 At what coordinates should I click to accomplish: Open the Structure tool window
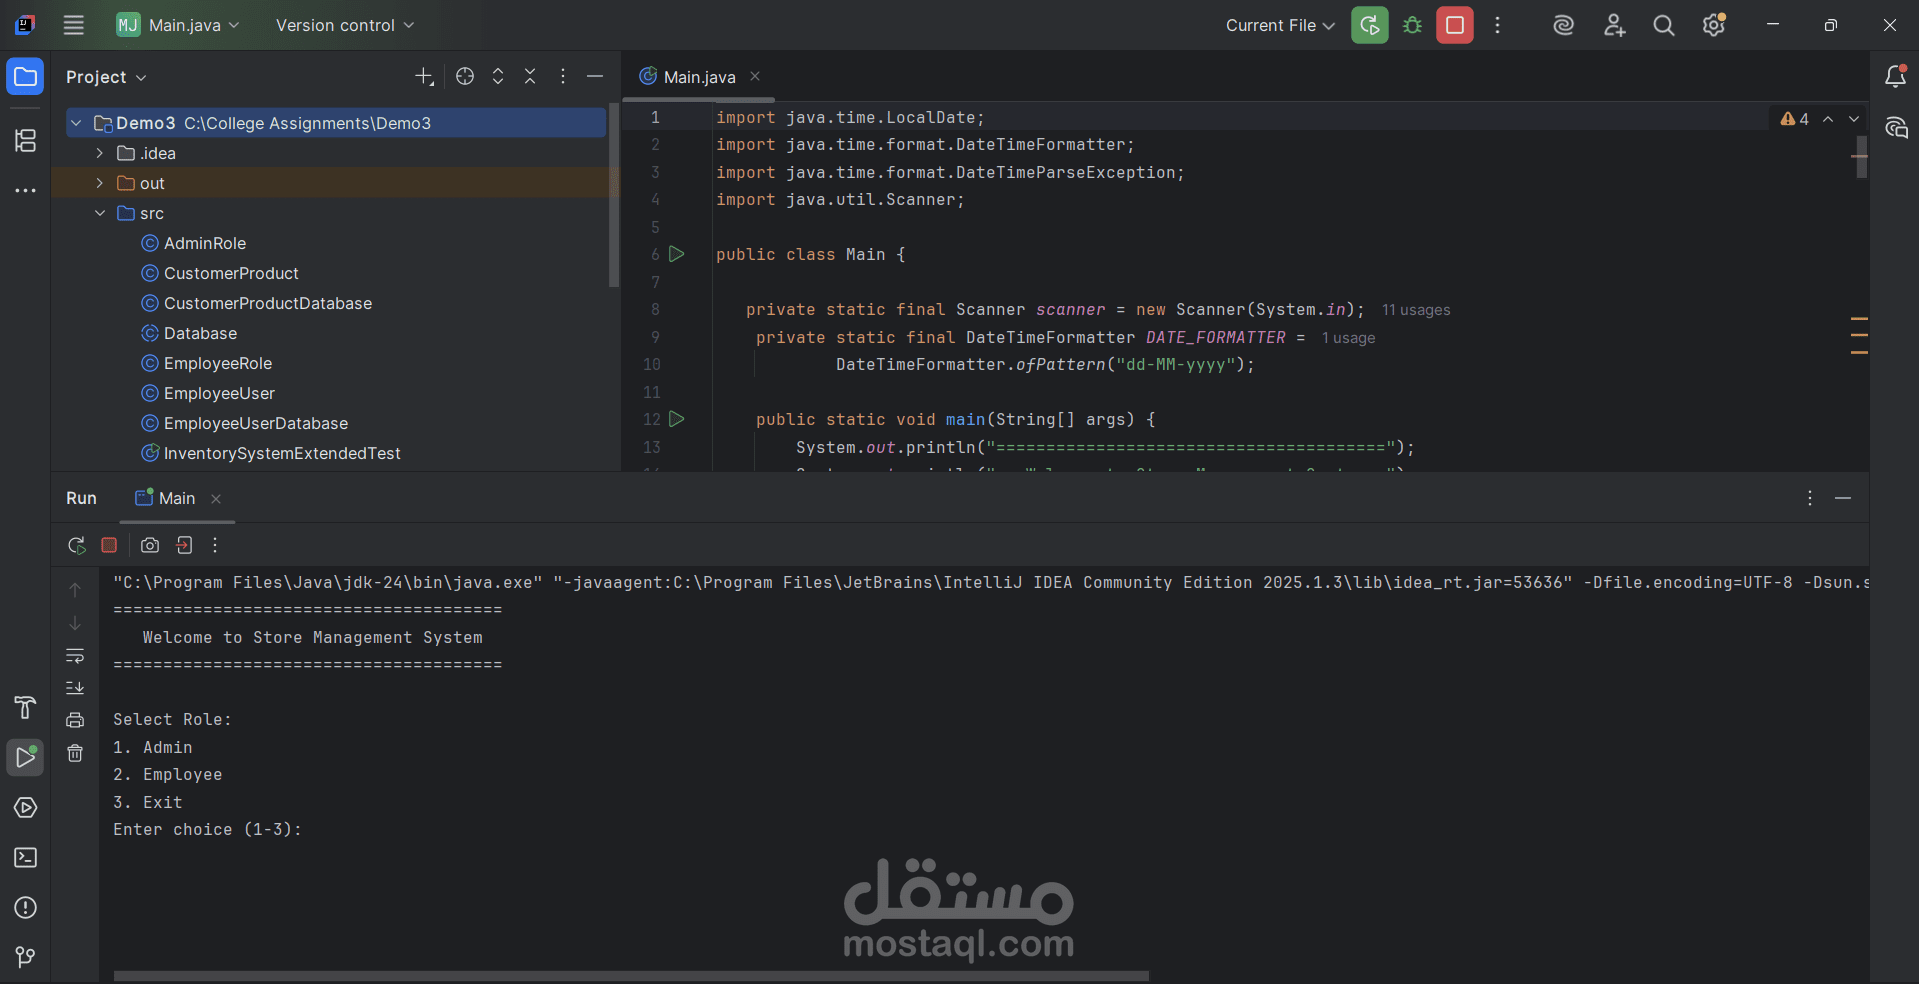[x=25, y=141]
